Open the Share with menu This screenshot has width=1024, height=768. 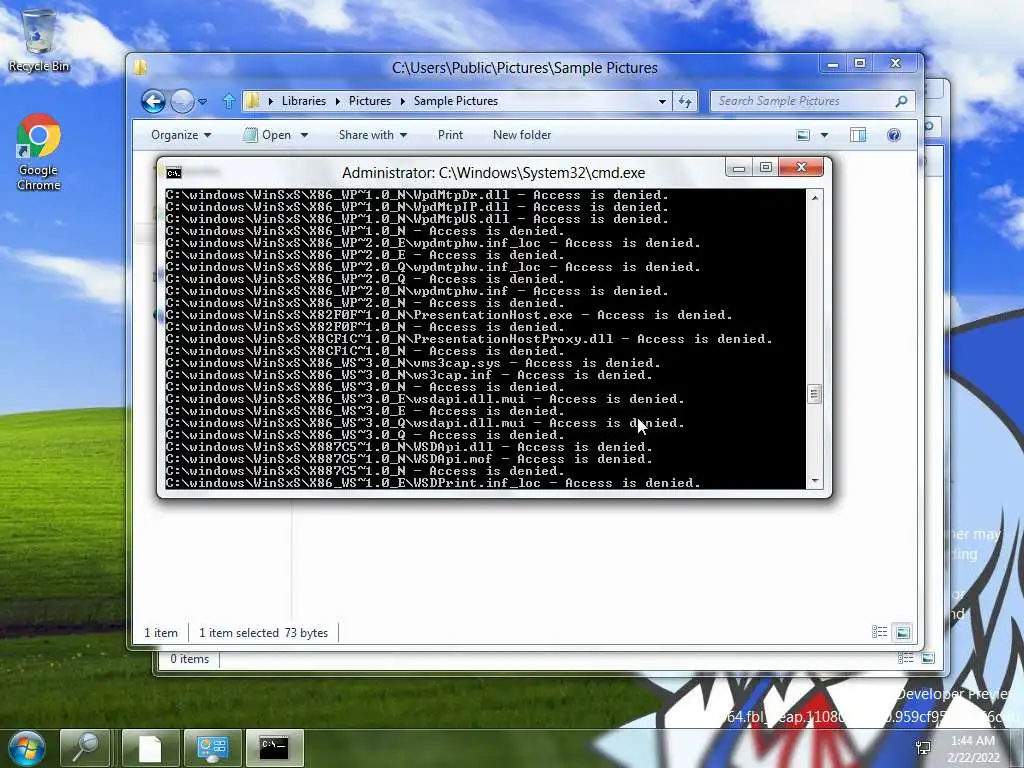coord(372,135)
